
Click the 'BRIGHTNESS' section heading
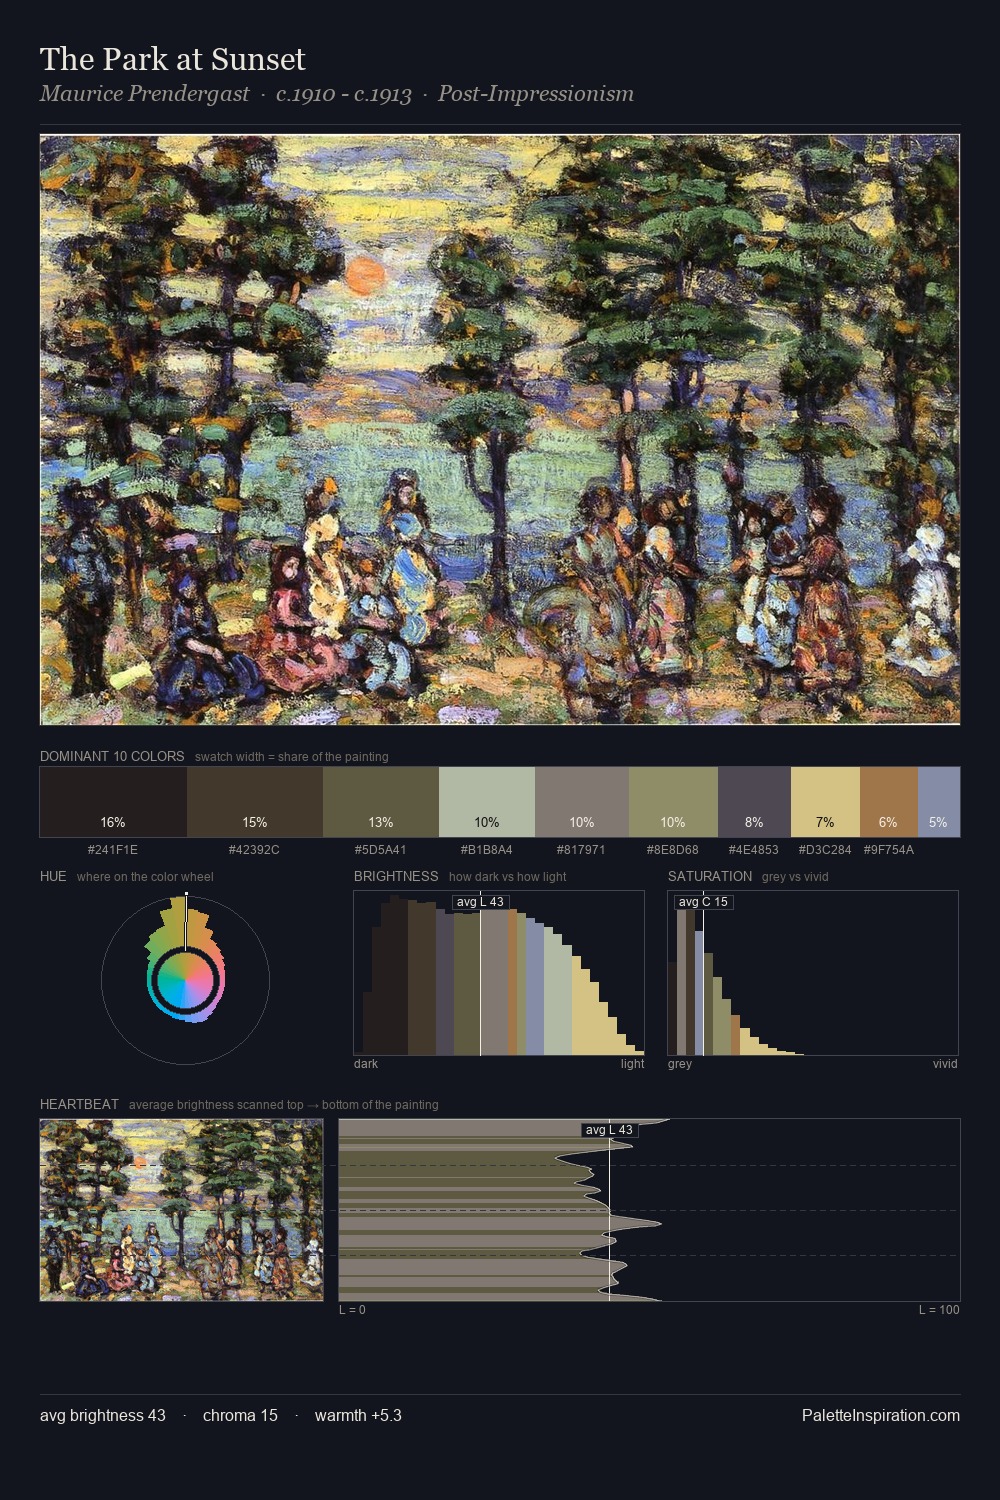click(396, 876)
